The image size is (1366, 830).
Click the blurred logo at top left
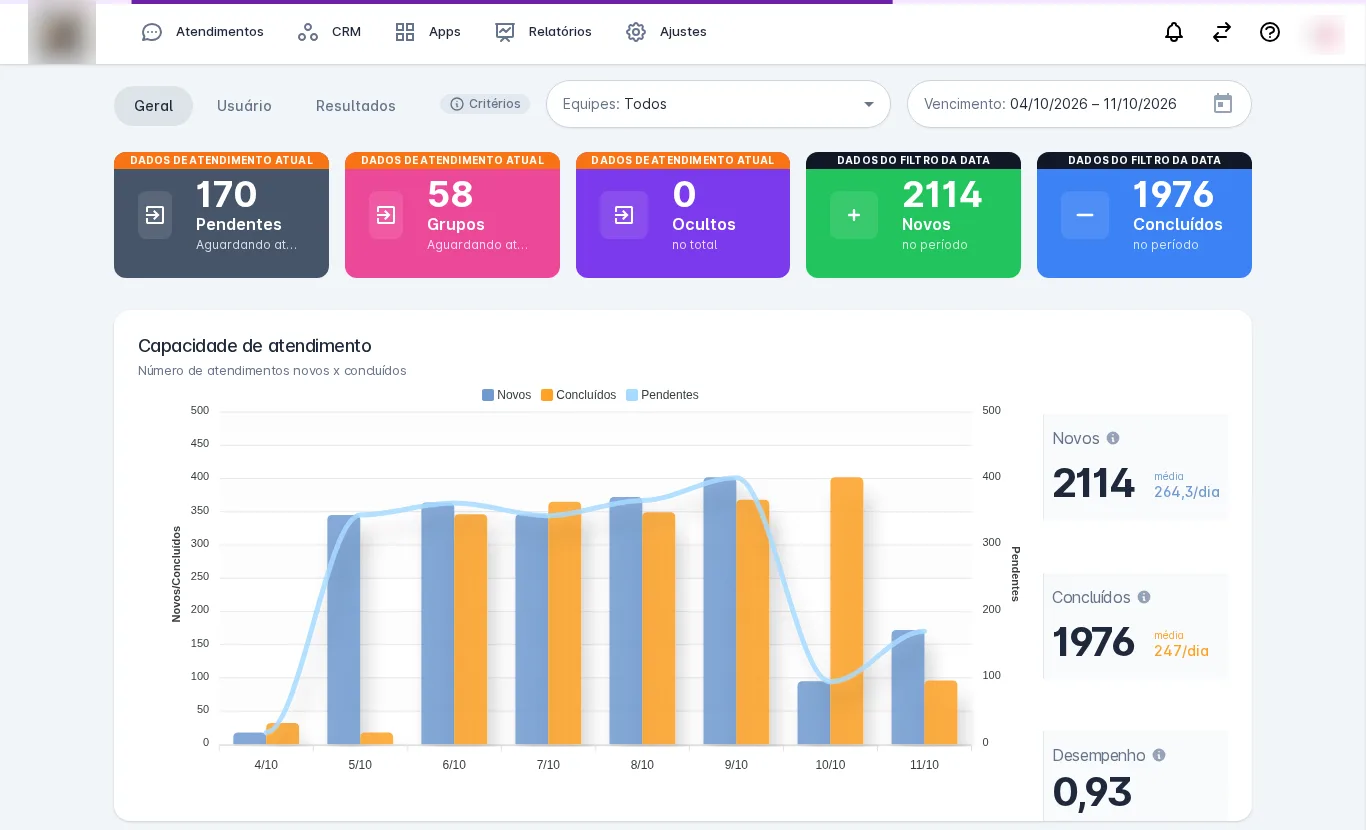coord(62,33)
